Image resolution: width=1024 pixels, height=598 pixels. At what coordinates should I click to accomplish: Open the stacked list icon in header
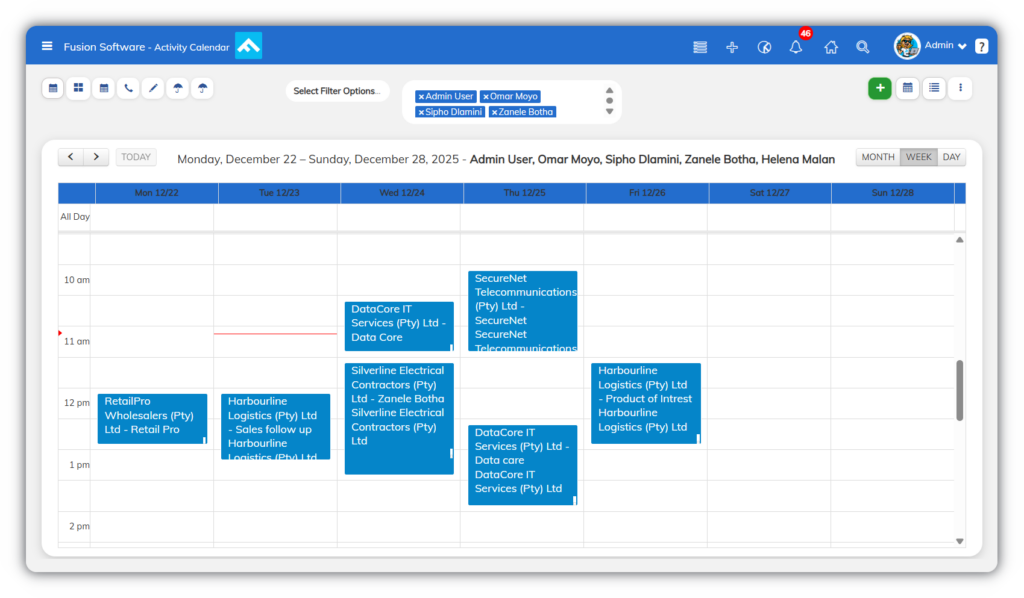[700, 47]
